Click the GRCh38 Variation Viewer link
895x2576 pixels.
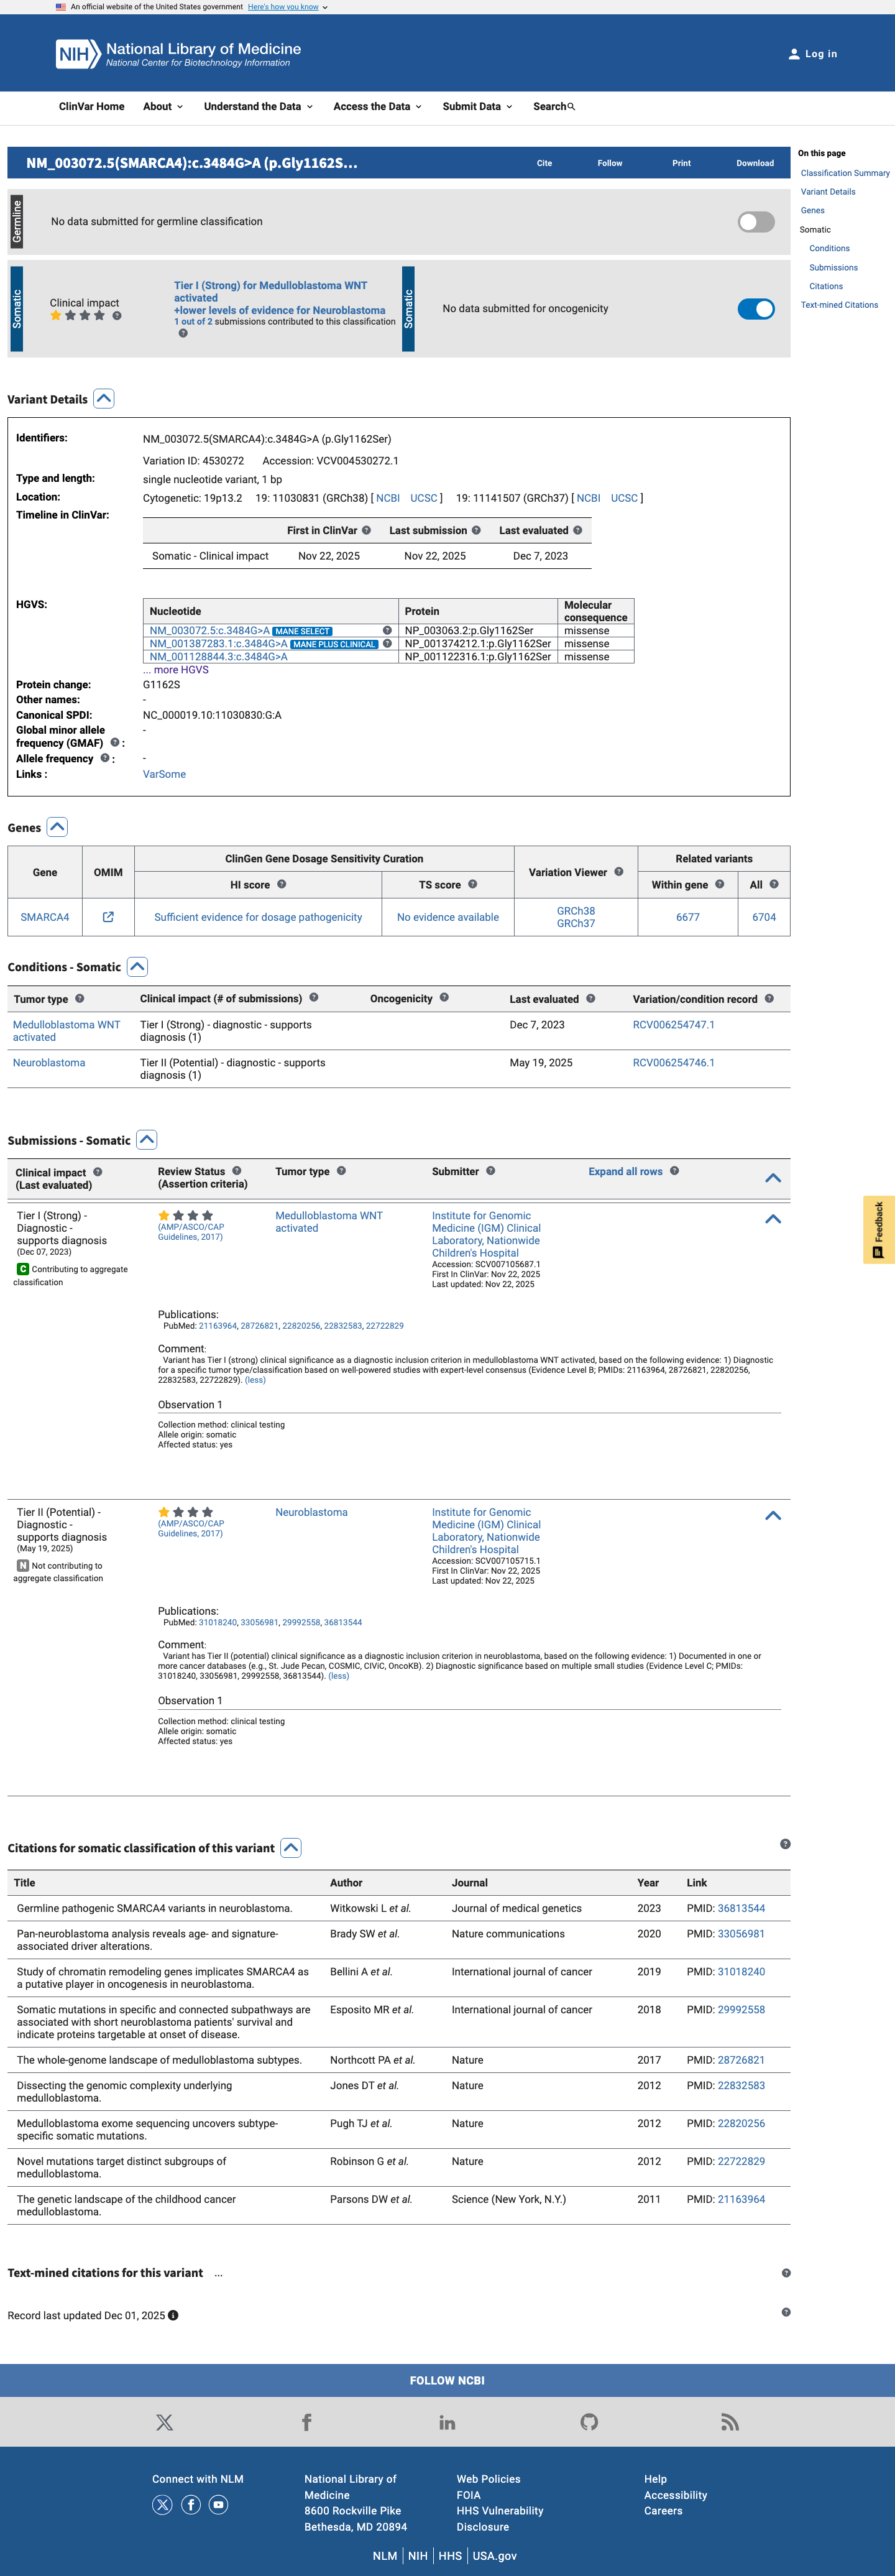[576, 911]
